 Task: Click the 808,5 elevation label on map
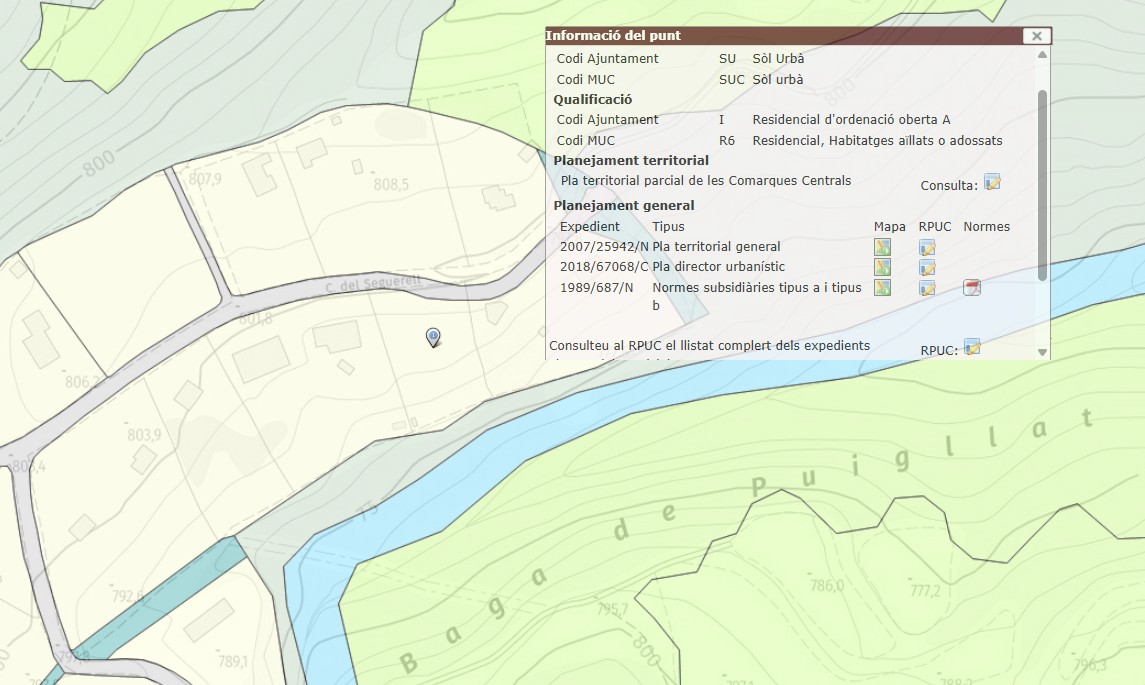pyautogui.click(x=391, y=185)
